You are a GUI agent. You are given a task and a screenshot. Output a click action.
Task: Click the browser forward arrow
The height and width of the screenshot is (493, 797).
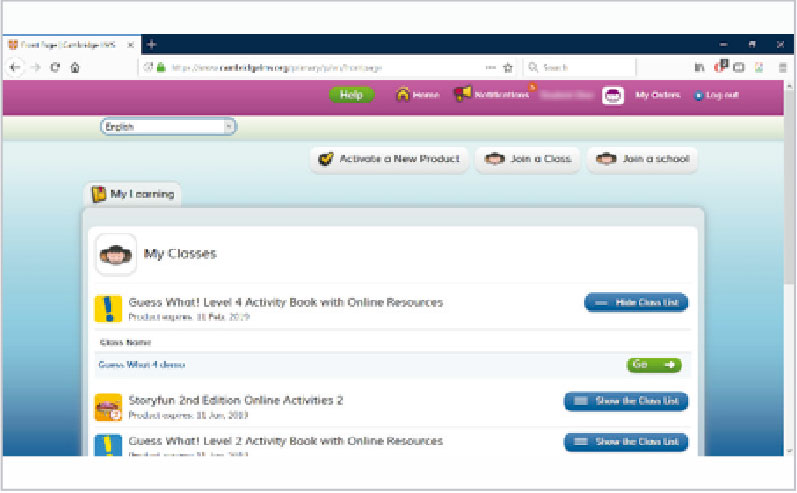tap(35, 68)
